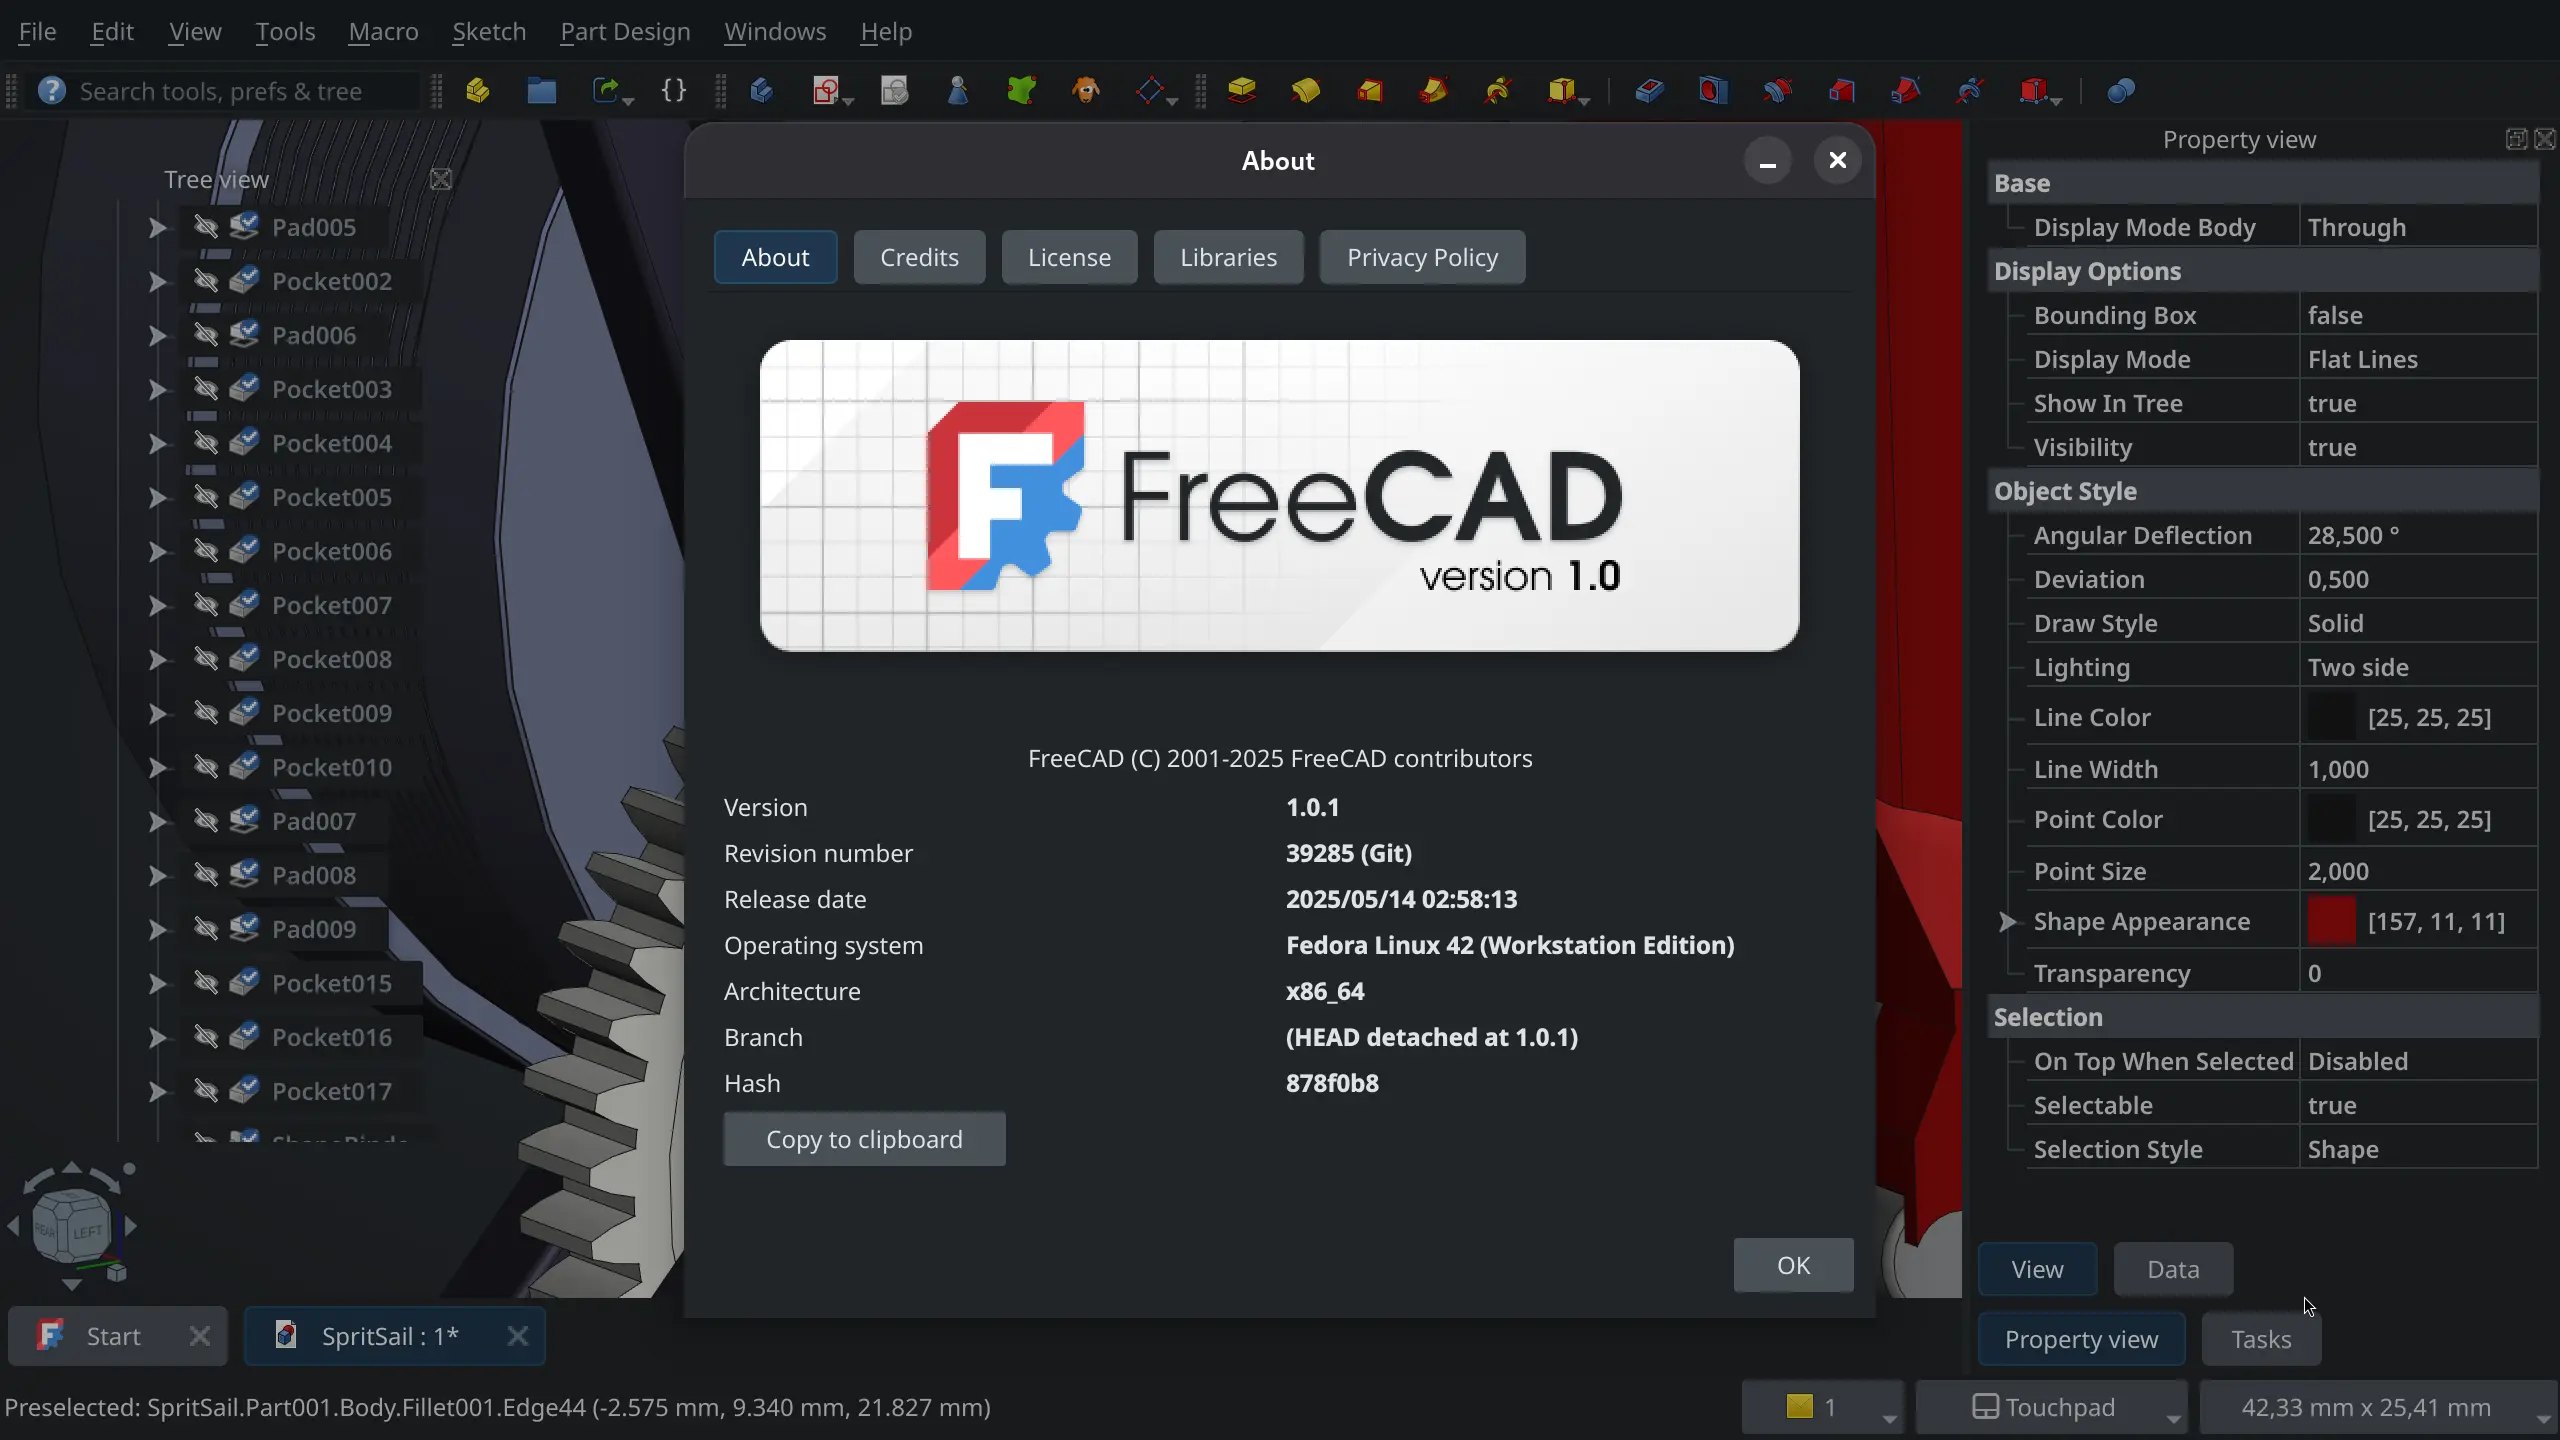Click the Boolean operation icon
Screen dimensions: 2560x1440
(2121, 91)
